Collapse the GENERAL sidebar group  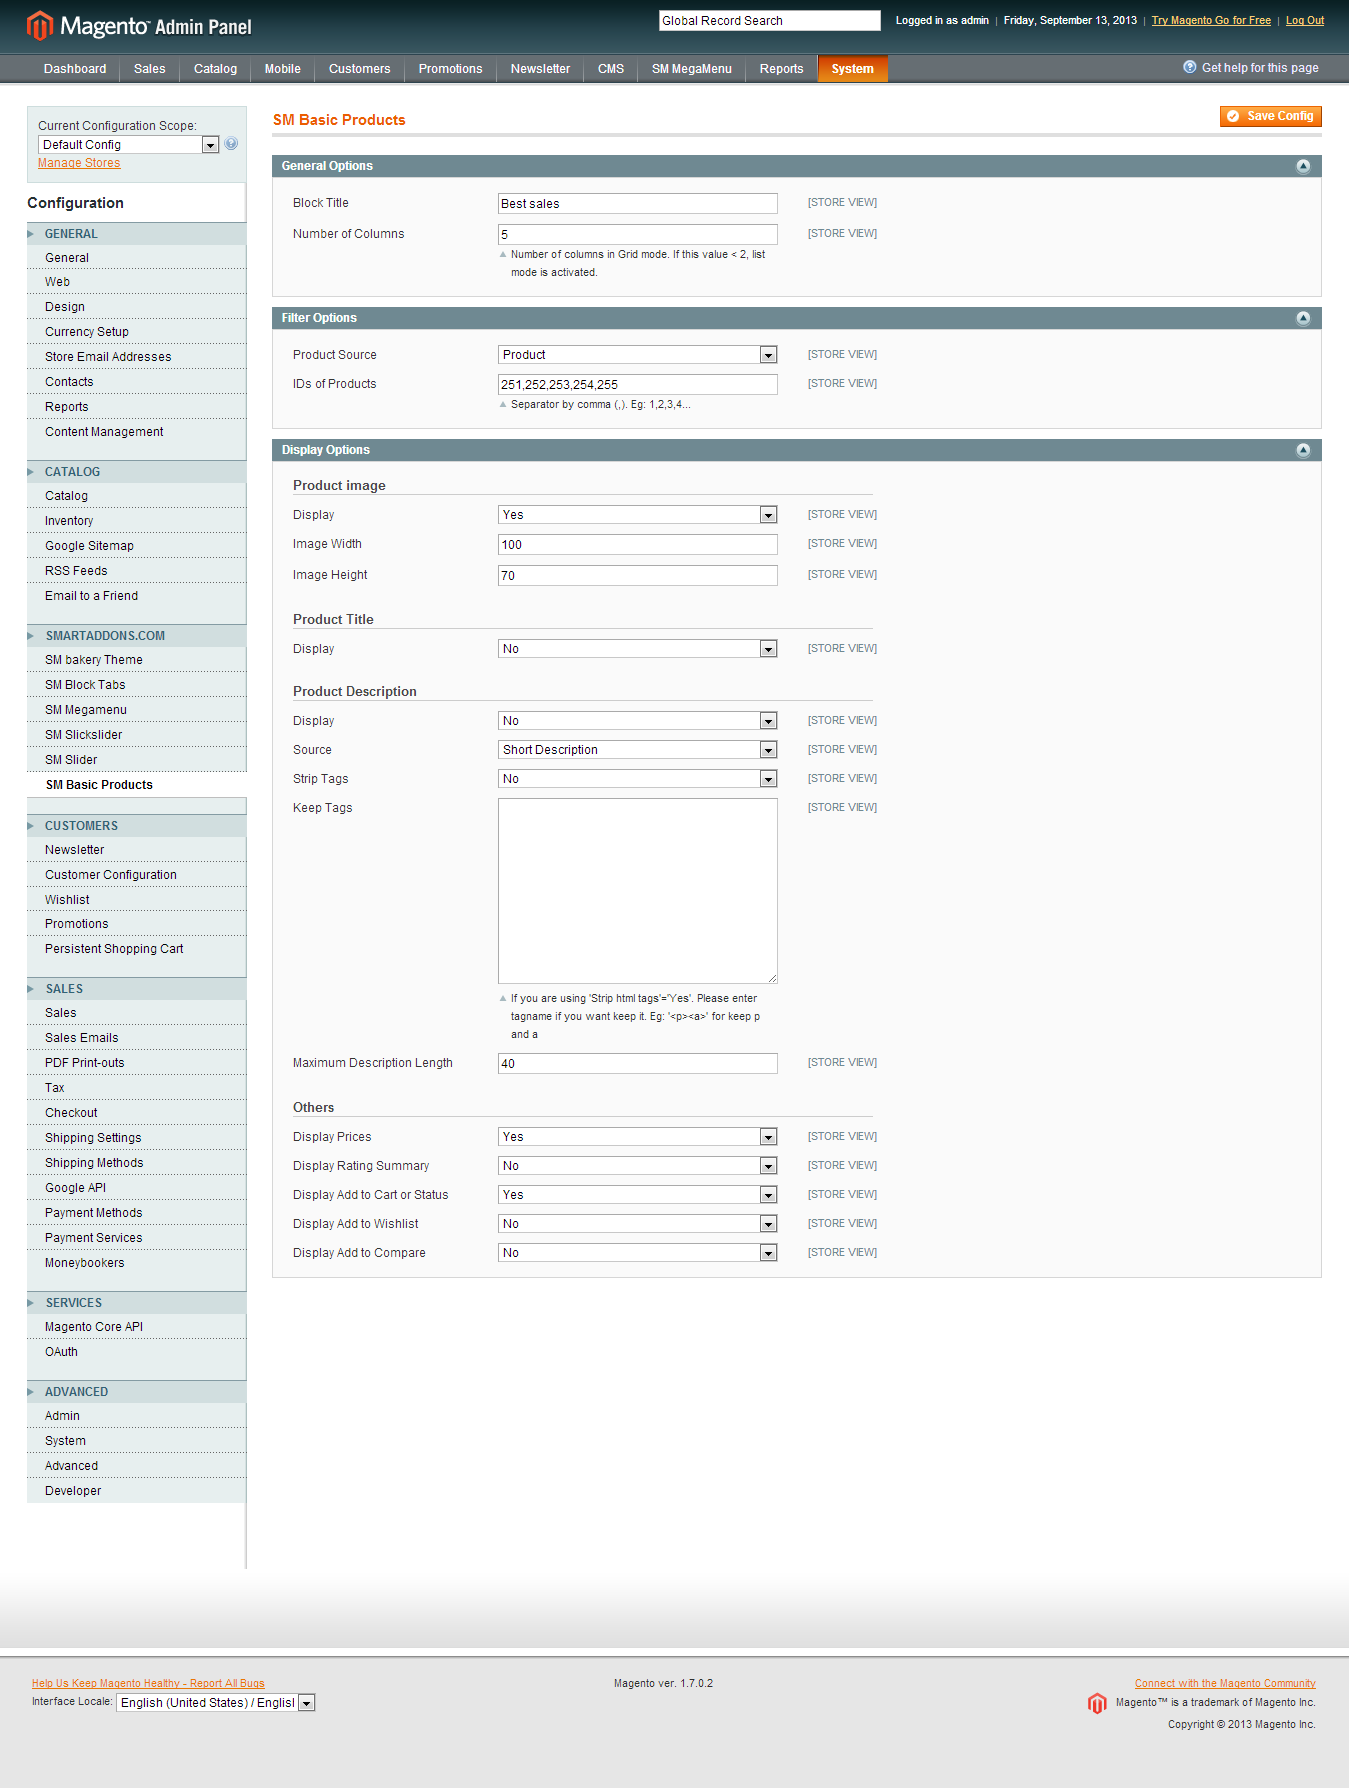(136, 234)
